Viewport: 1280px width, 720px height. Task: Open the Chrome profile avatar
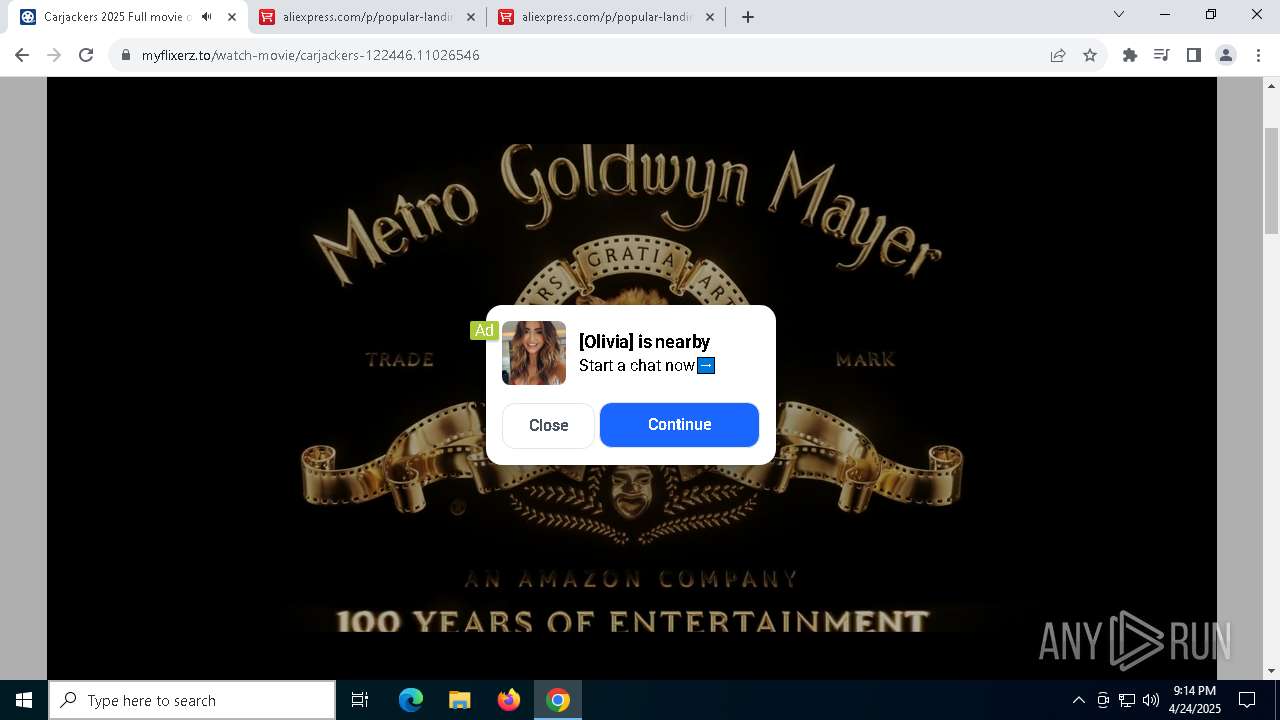click(x=1225, y=55)
